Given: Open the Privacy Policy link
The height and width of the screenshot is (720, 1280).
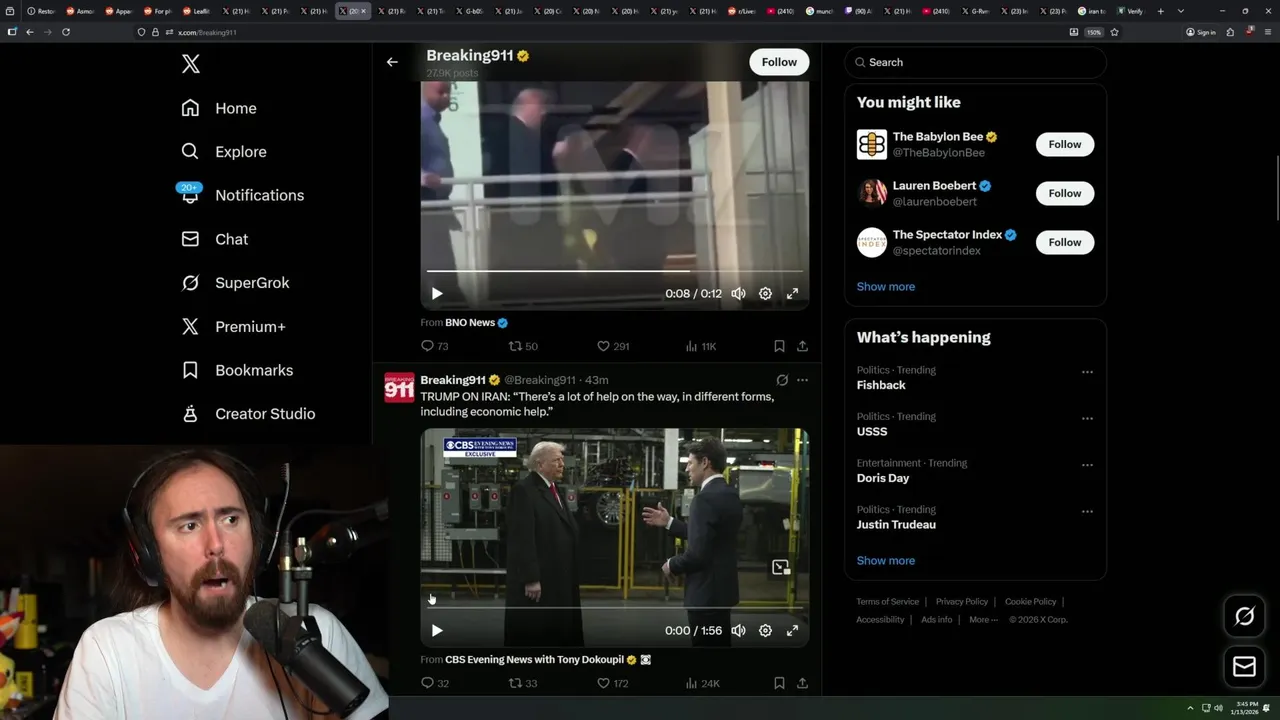Looking at the screenshot, I should coord(961,602).
